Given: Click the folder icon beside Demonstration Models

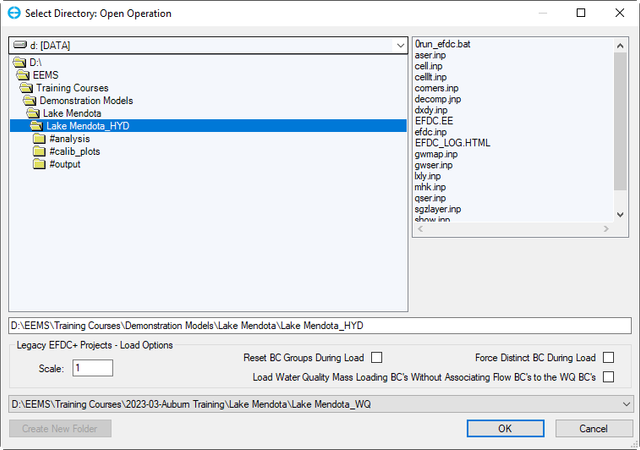Looking at the screenshot, I should tap(29, 100).
